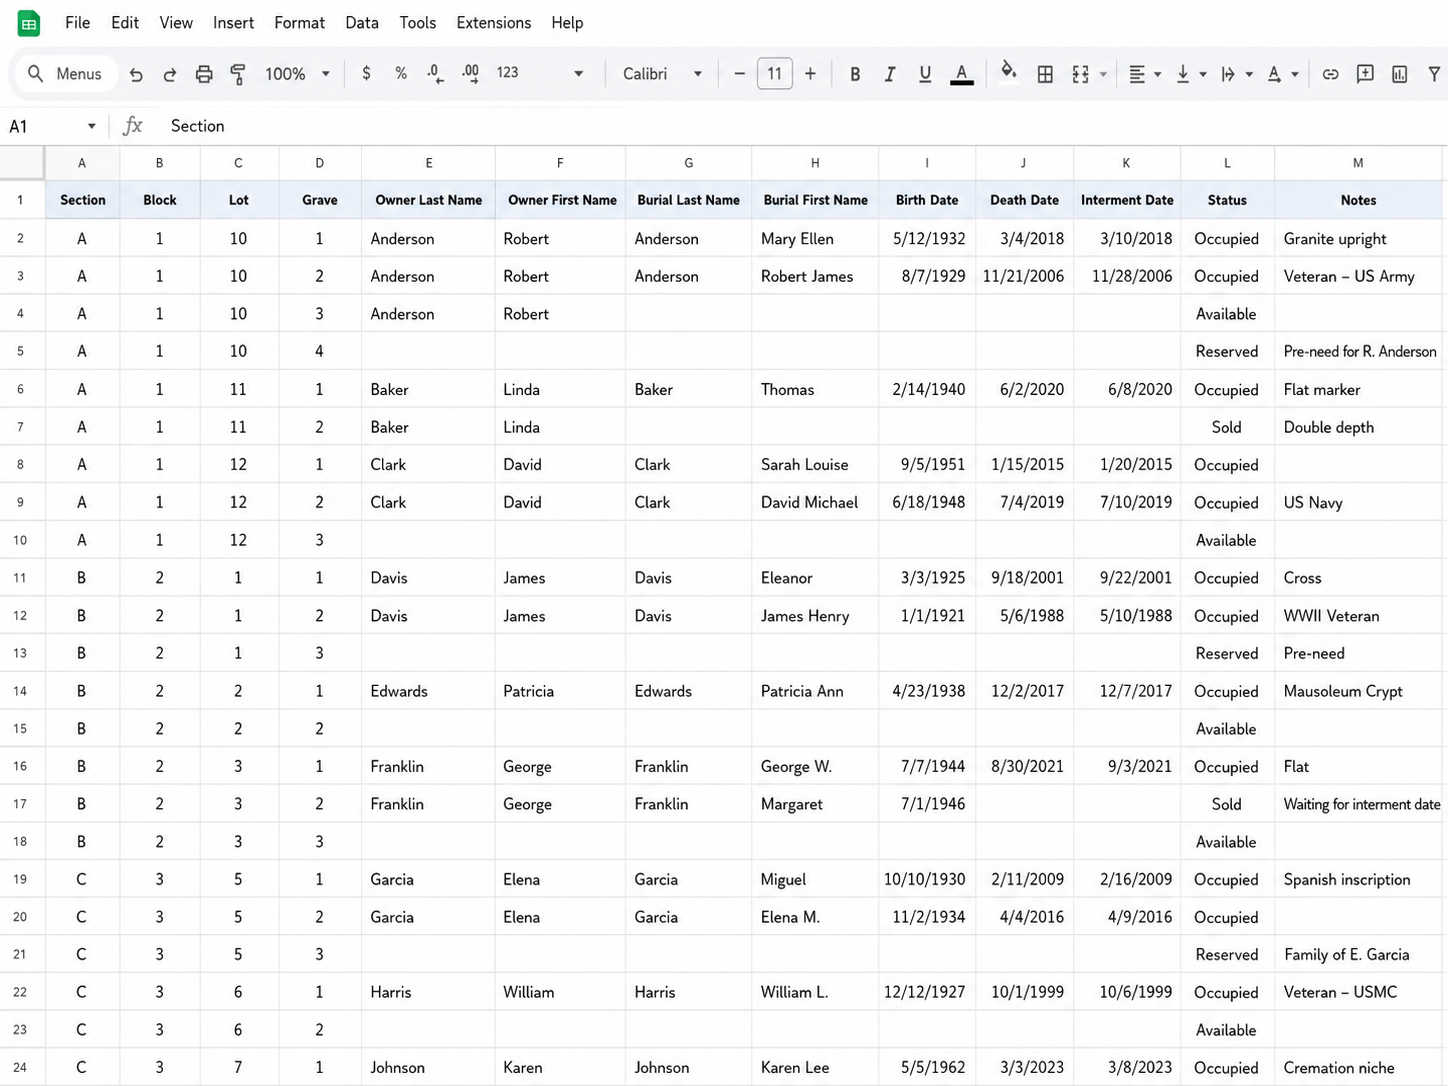This screenshot has width=1448, height=1086.
Task: Insert a comment with the plus-bubble icon
Action: click(1365, 74)
